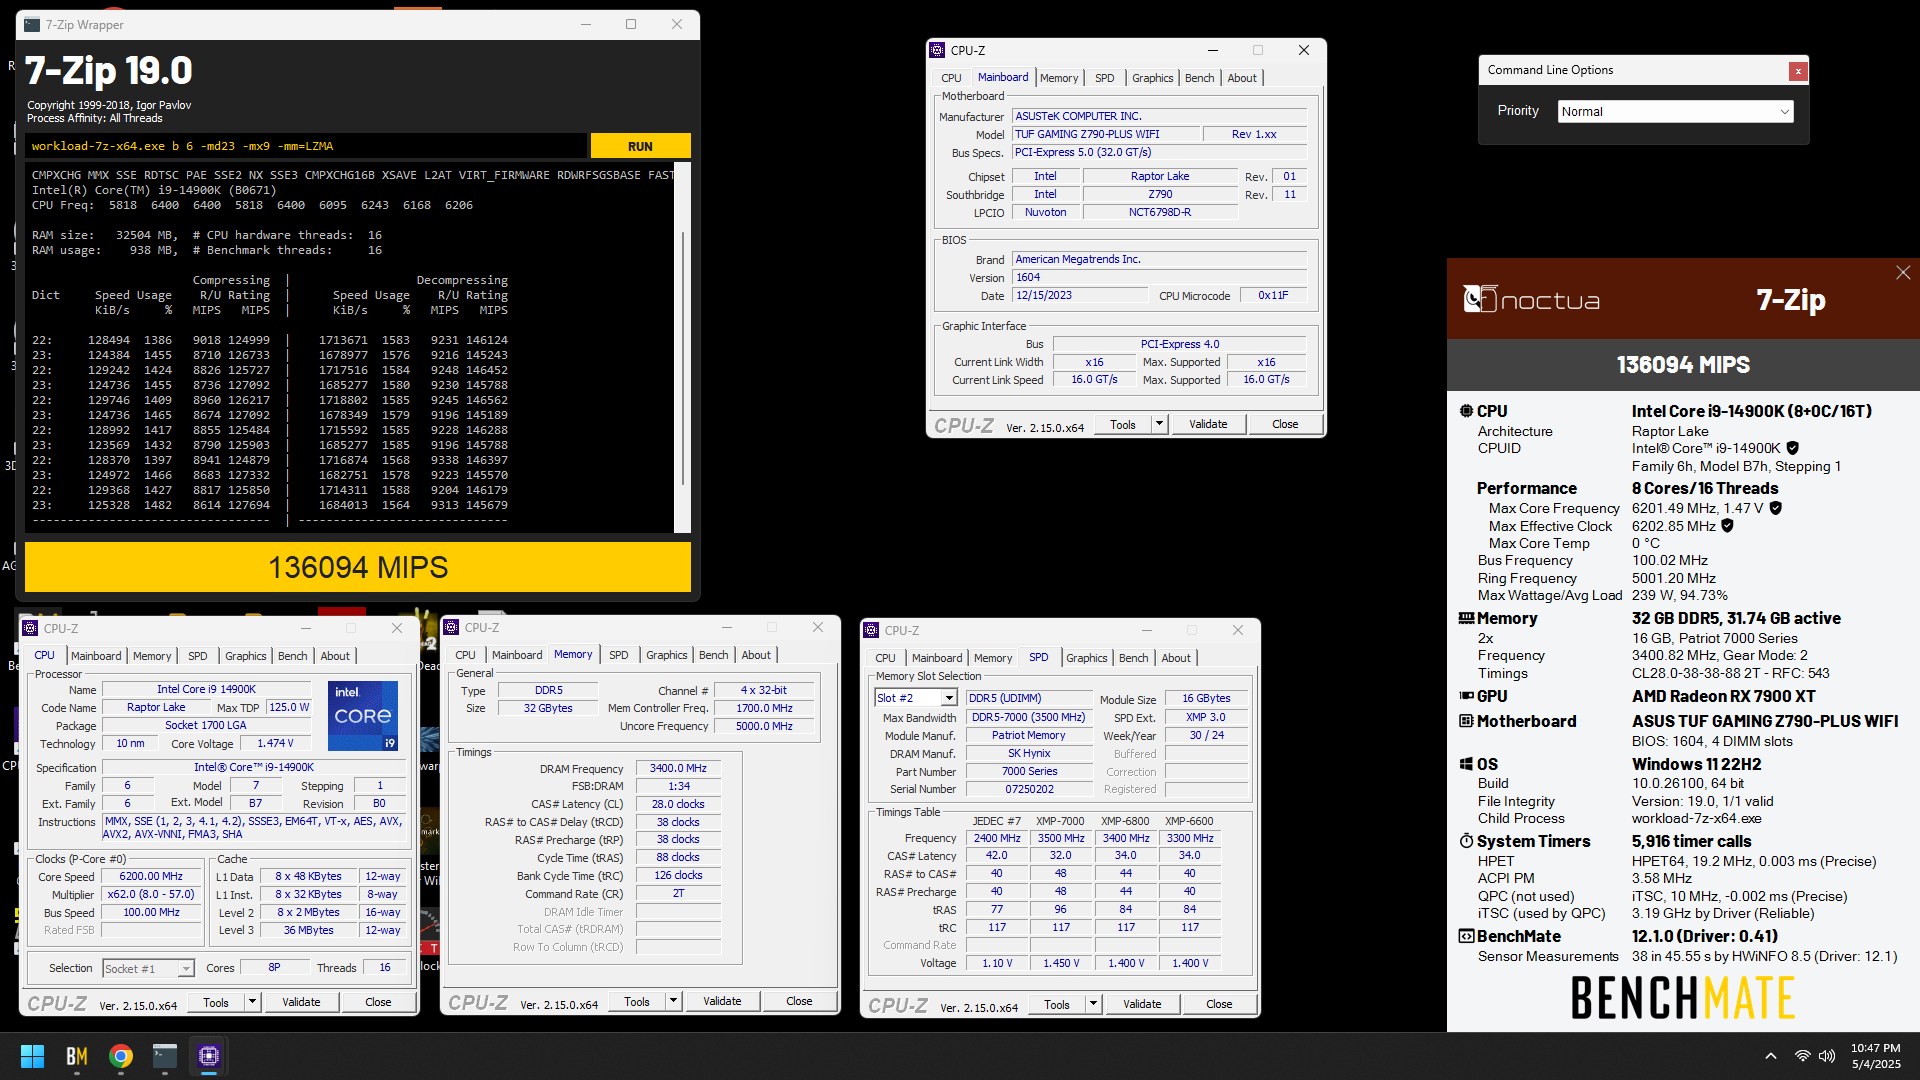Viewport: 1920px width, 1080px height.
Task: Click verified checkmark beside CPUID i9-14900K
Action: (1792, 448)
